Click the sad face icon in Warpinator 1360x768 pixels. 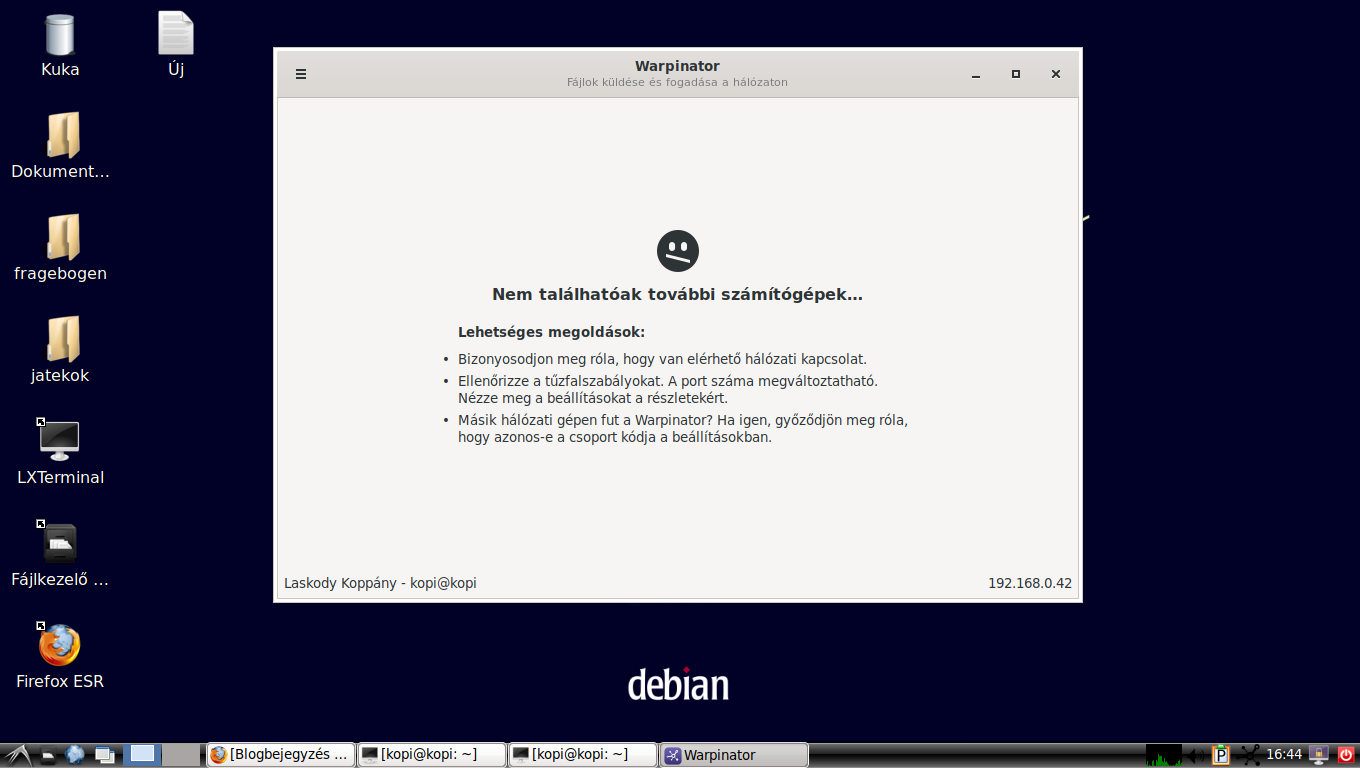(678, 251)
